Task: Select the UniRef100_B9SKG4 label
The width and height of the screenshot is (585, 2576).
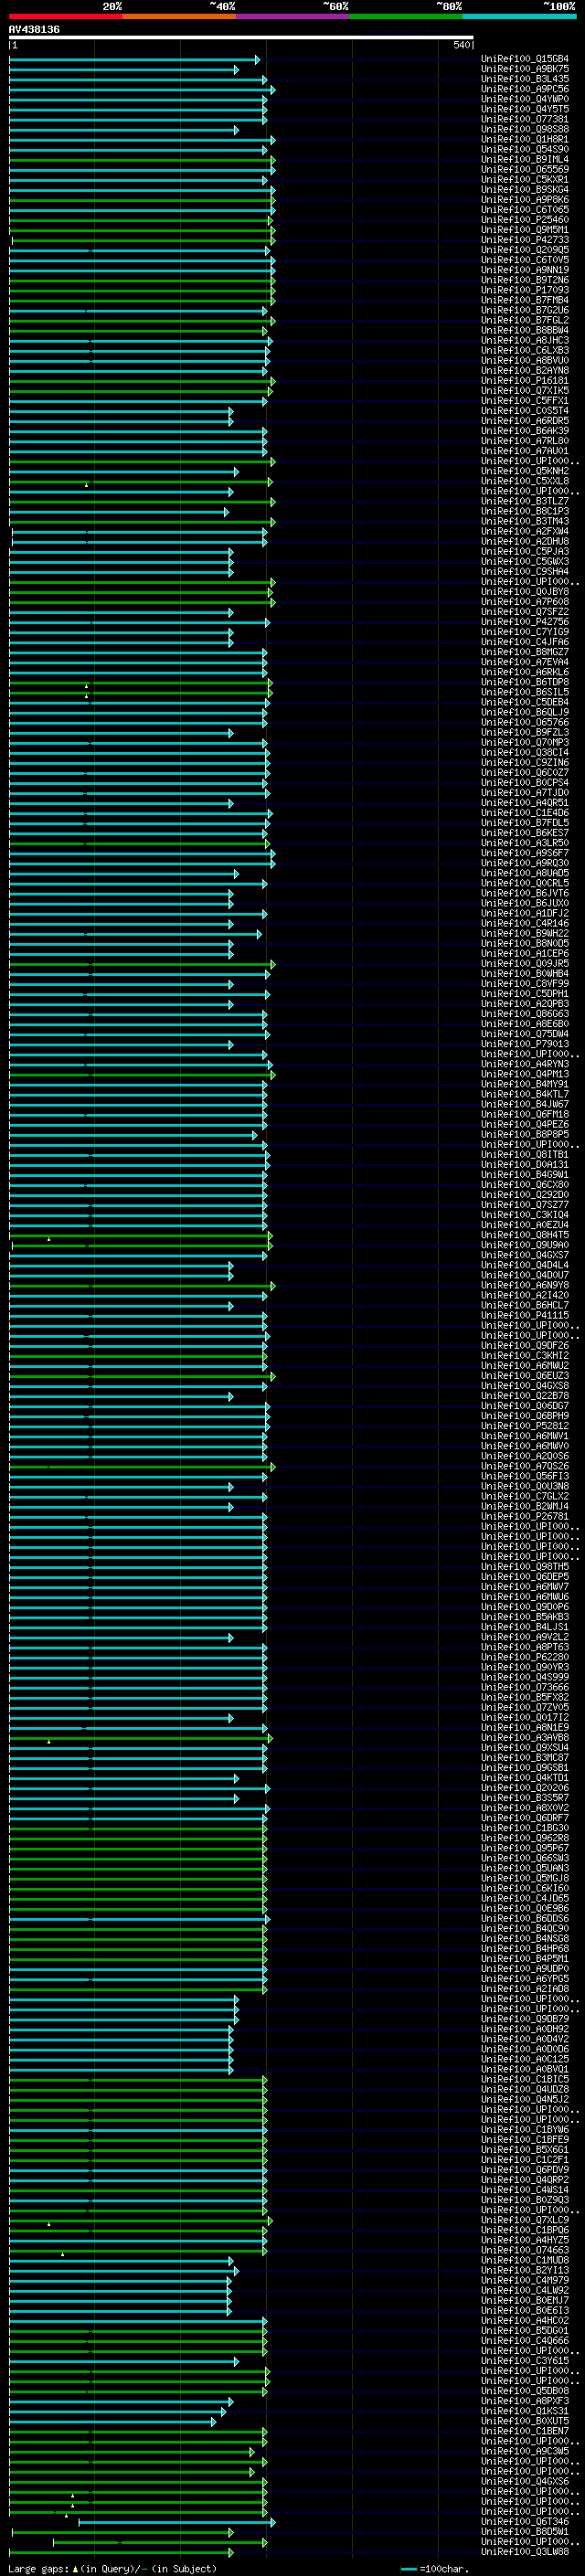Action: tap(525, 189)
